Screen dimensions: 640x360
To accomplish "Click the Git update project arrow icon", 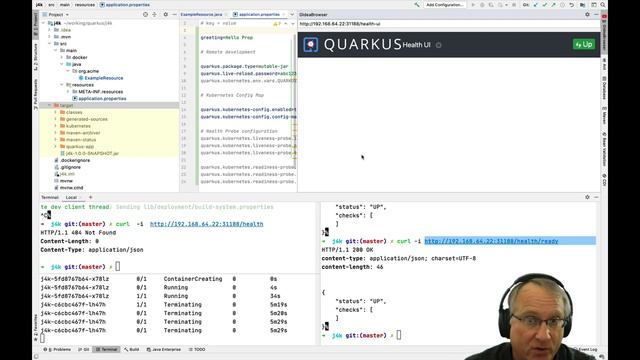I will pyautogui.click(x=536, y=5).
